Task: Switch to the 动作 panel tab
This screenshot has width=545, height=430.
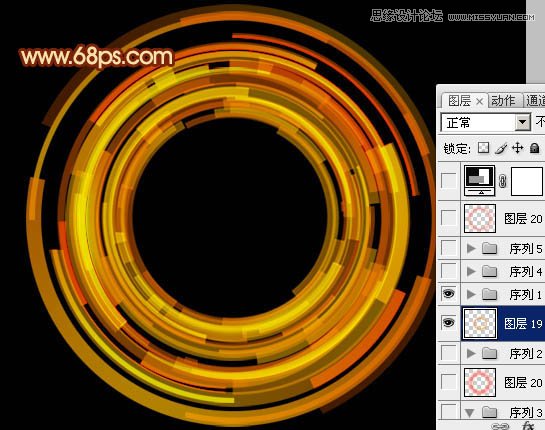Action: 503,101
